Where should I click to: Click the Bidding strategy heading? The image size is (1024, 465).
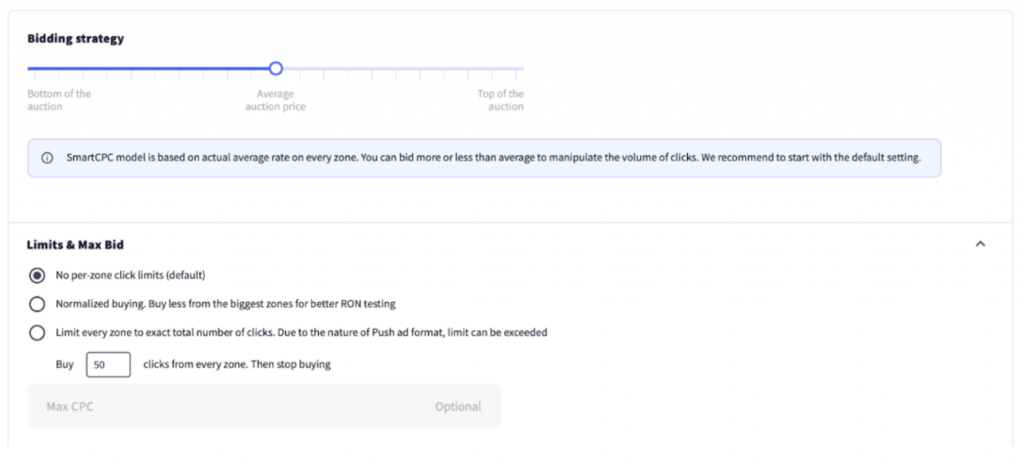pyautogui.click(x=75, y=39)
